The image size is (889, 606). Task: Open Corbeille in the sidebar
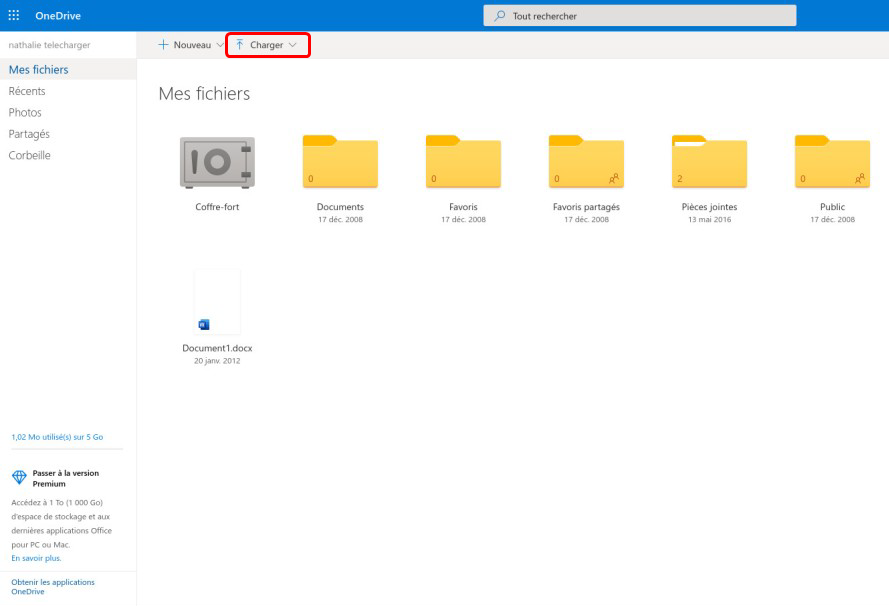tap(29, 155)
